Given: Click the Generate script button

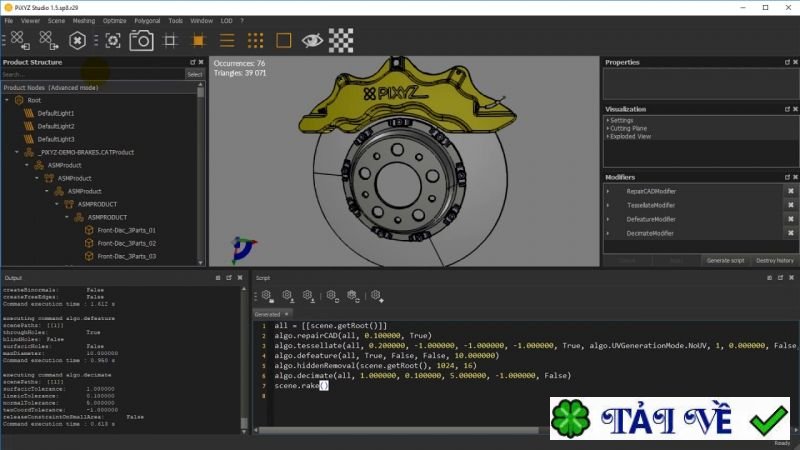Looking at the screenshot, I should pyautogui.click(x=723, y=260).
